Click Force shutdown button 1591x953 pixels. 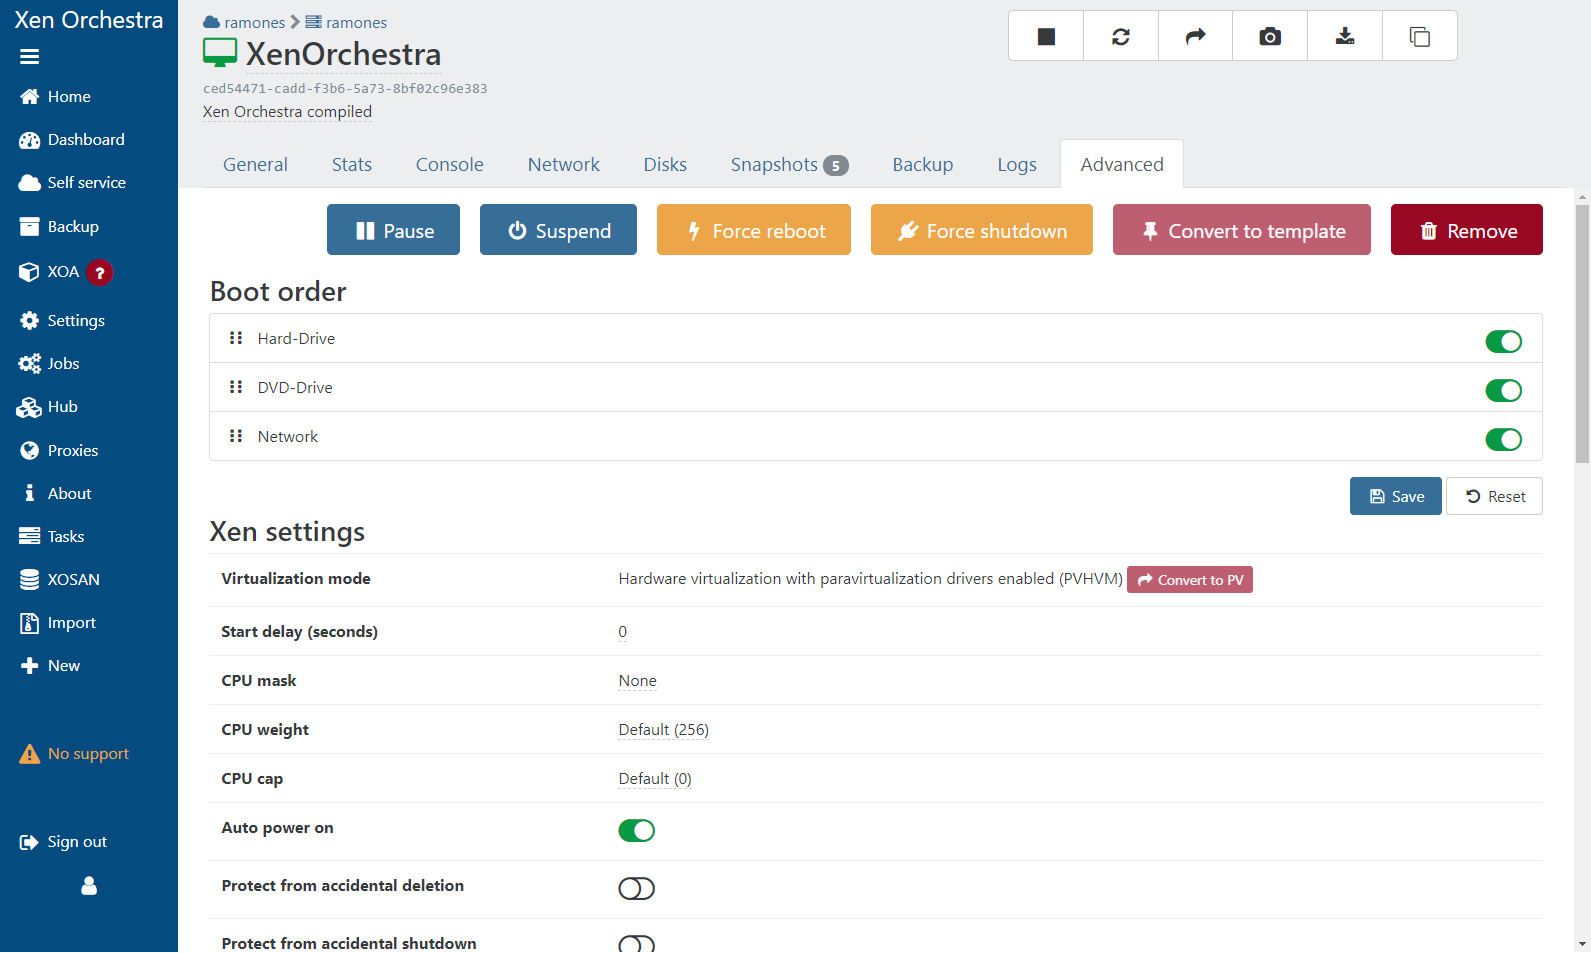pyautogui.click(x=982, y=230)
